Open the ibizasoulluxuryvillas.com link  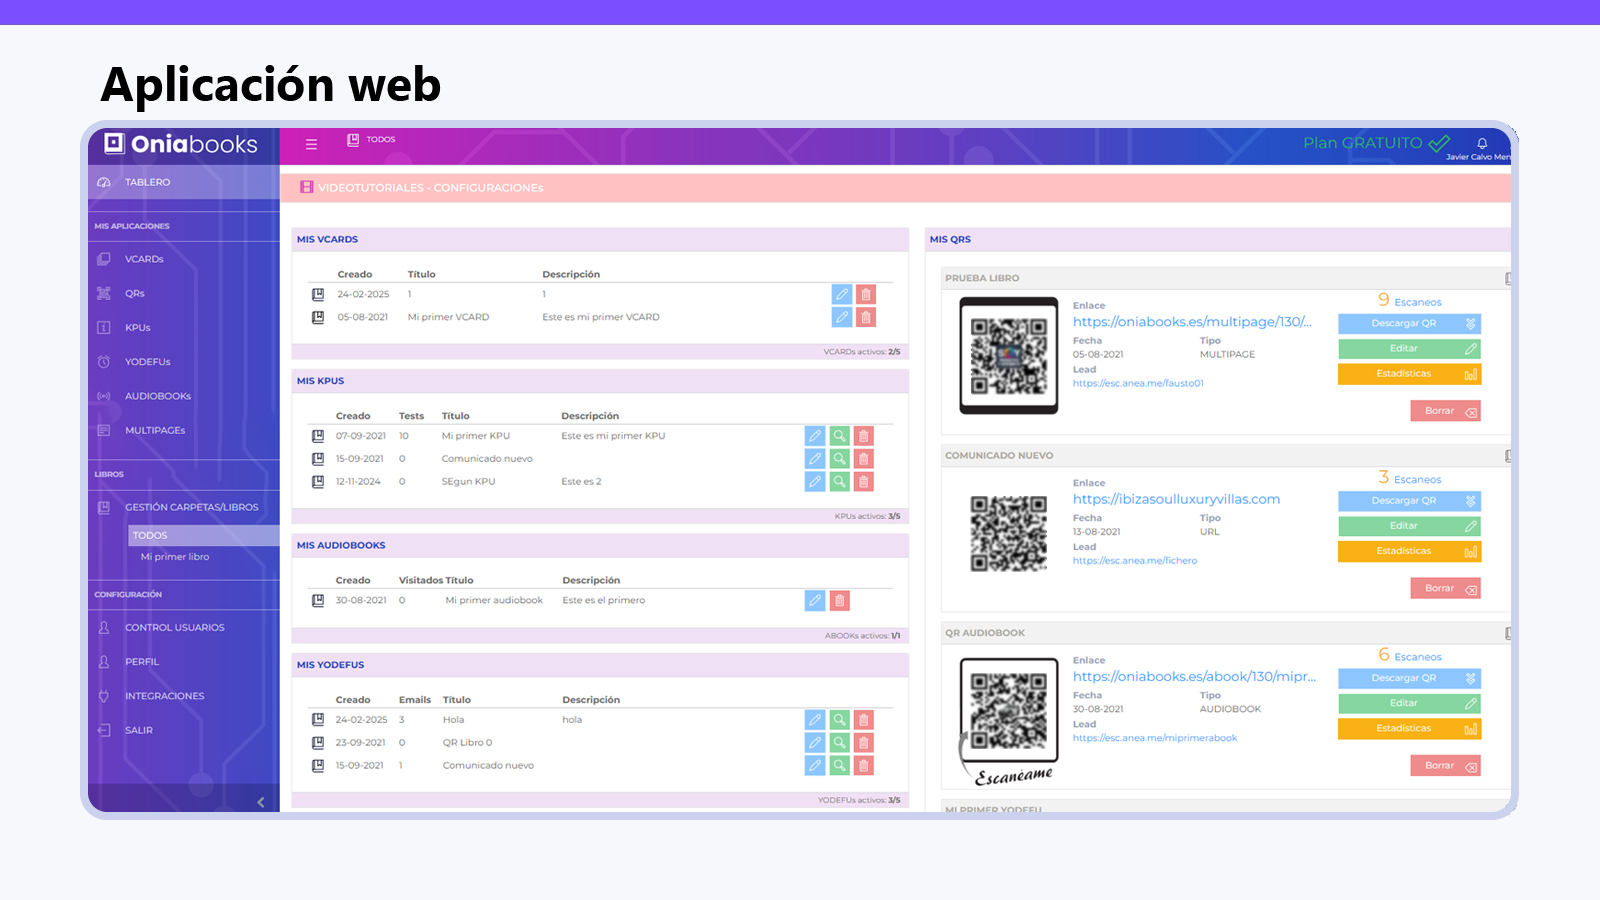point(1176,499)
